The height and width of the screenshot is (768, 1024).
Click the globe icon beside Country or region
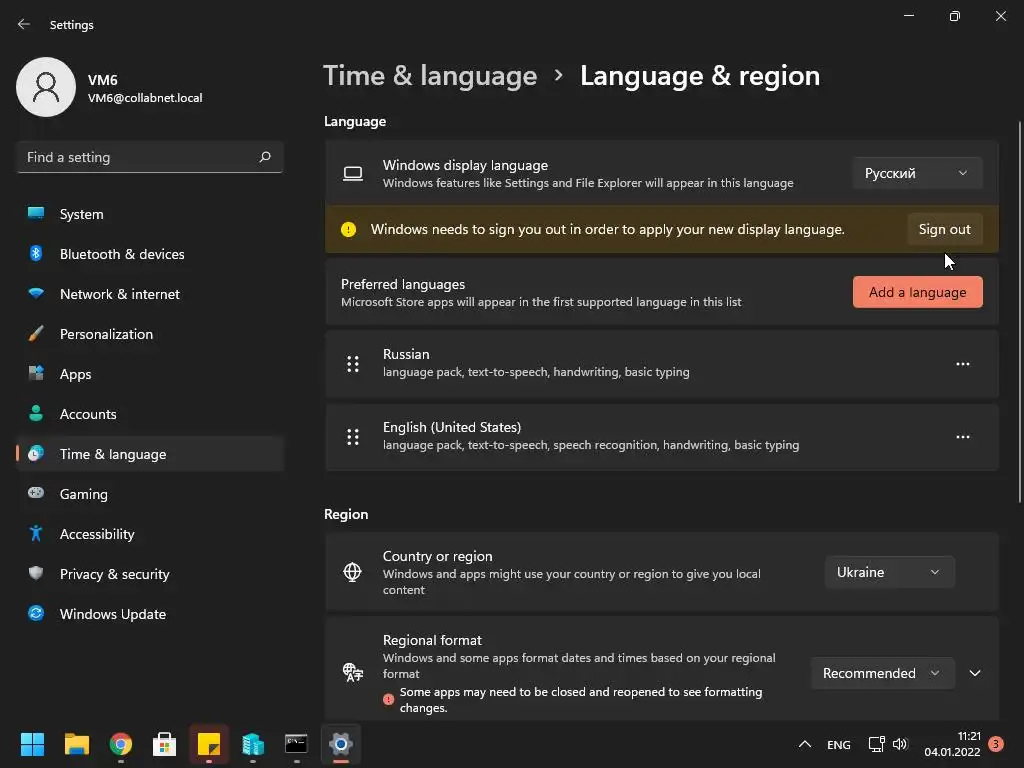tap(353, 572)
